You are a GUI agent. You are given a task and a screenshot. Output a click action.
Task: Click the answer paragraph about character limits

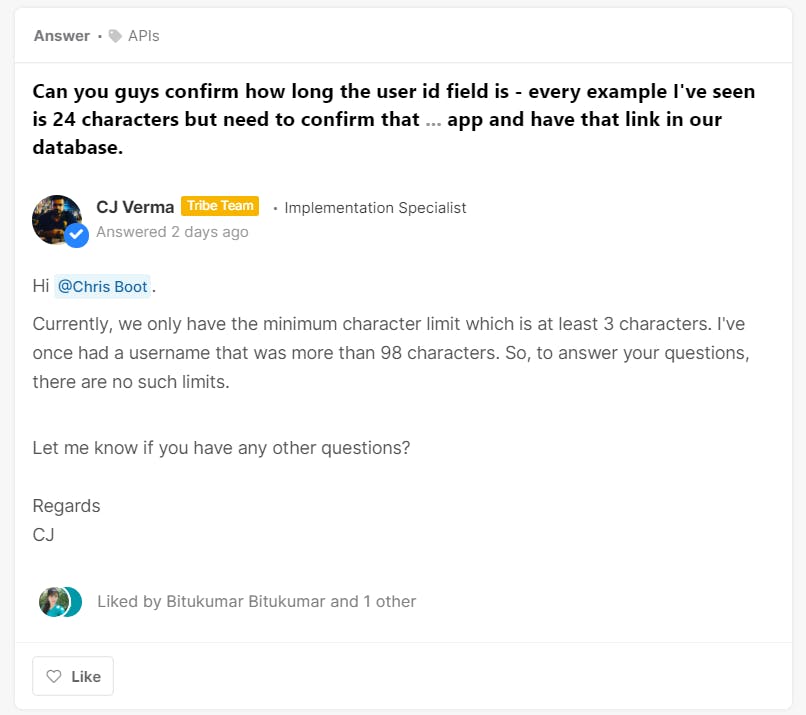tap(390, 353)
